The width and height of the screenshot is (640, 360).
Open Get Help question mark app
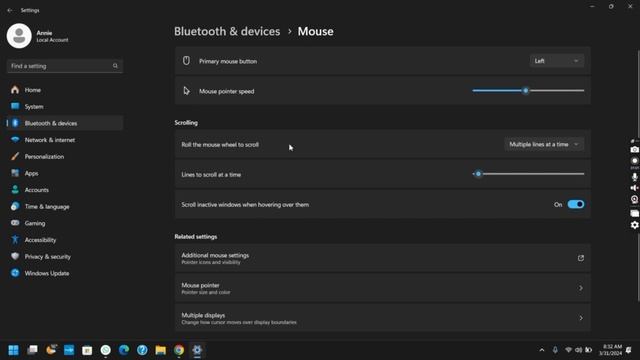point(142,350)
